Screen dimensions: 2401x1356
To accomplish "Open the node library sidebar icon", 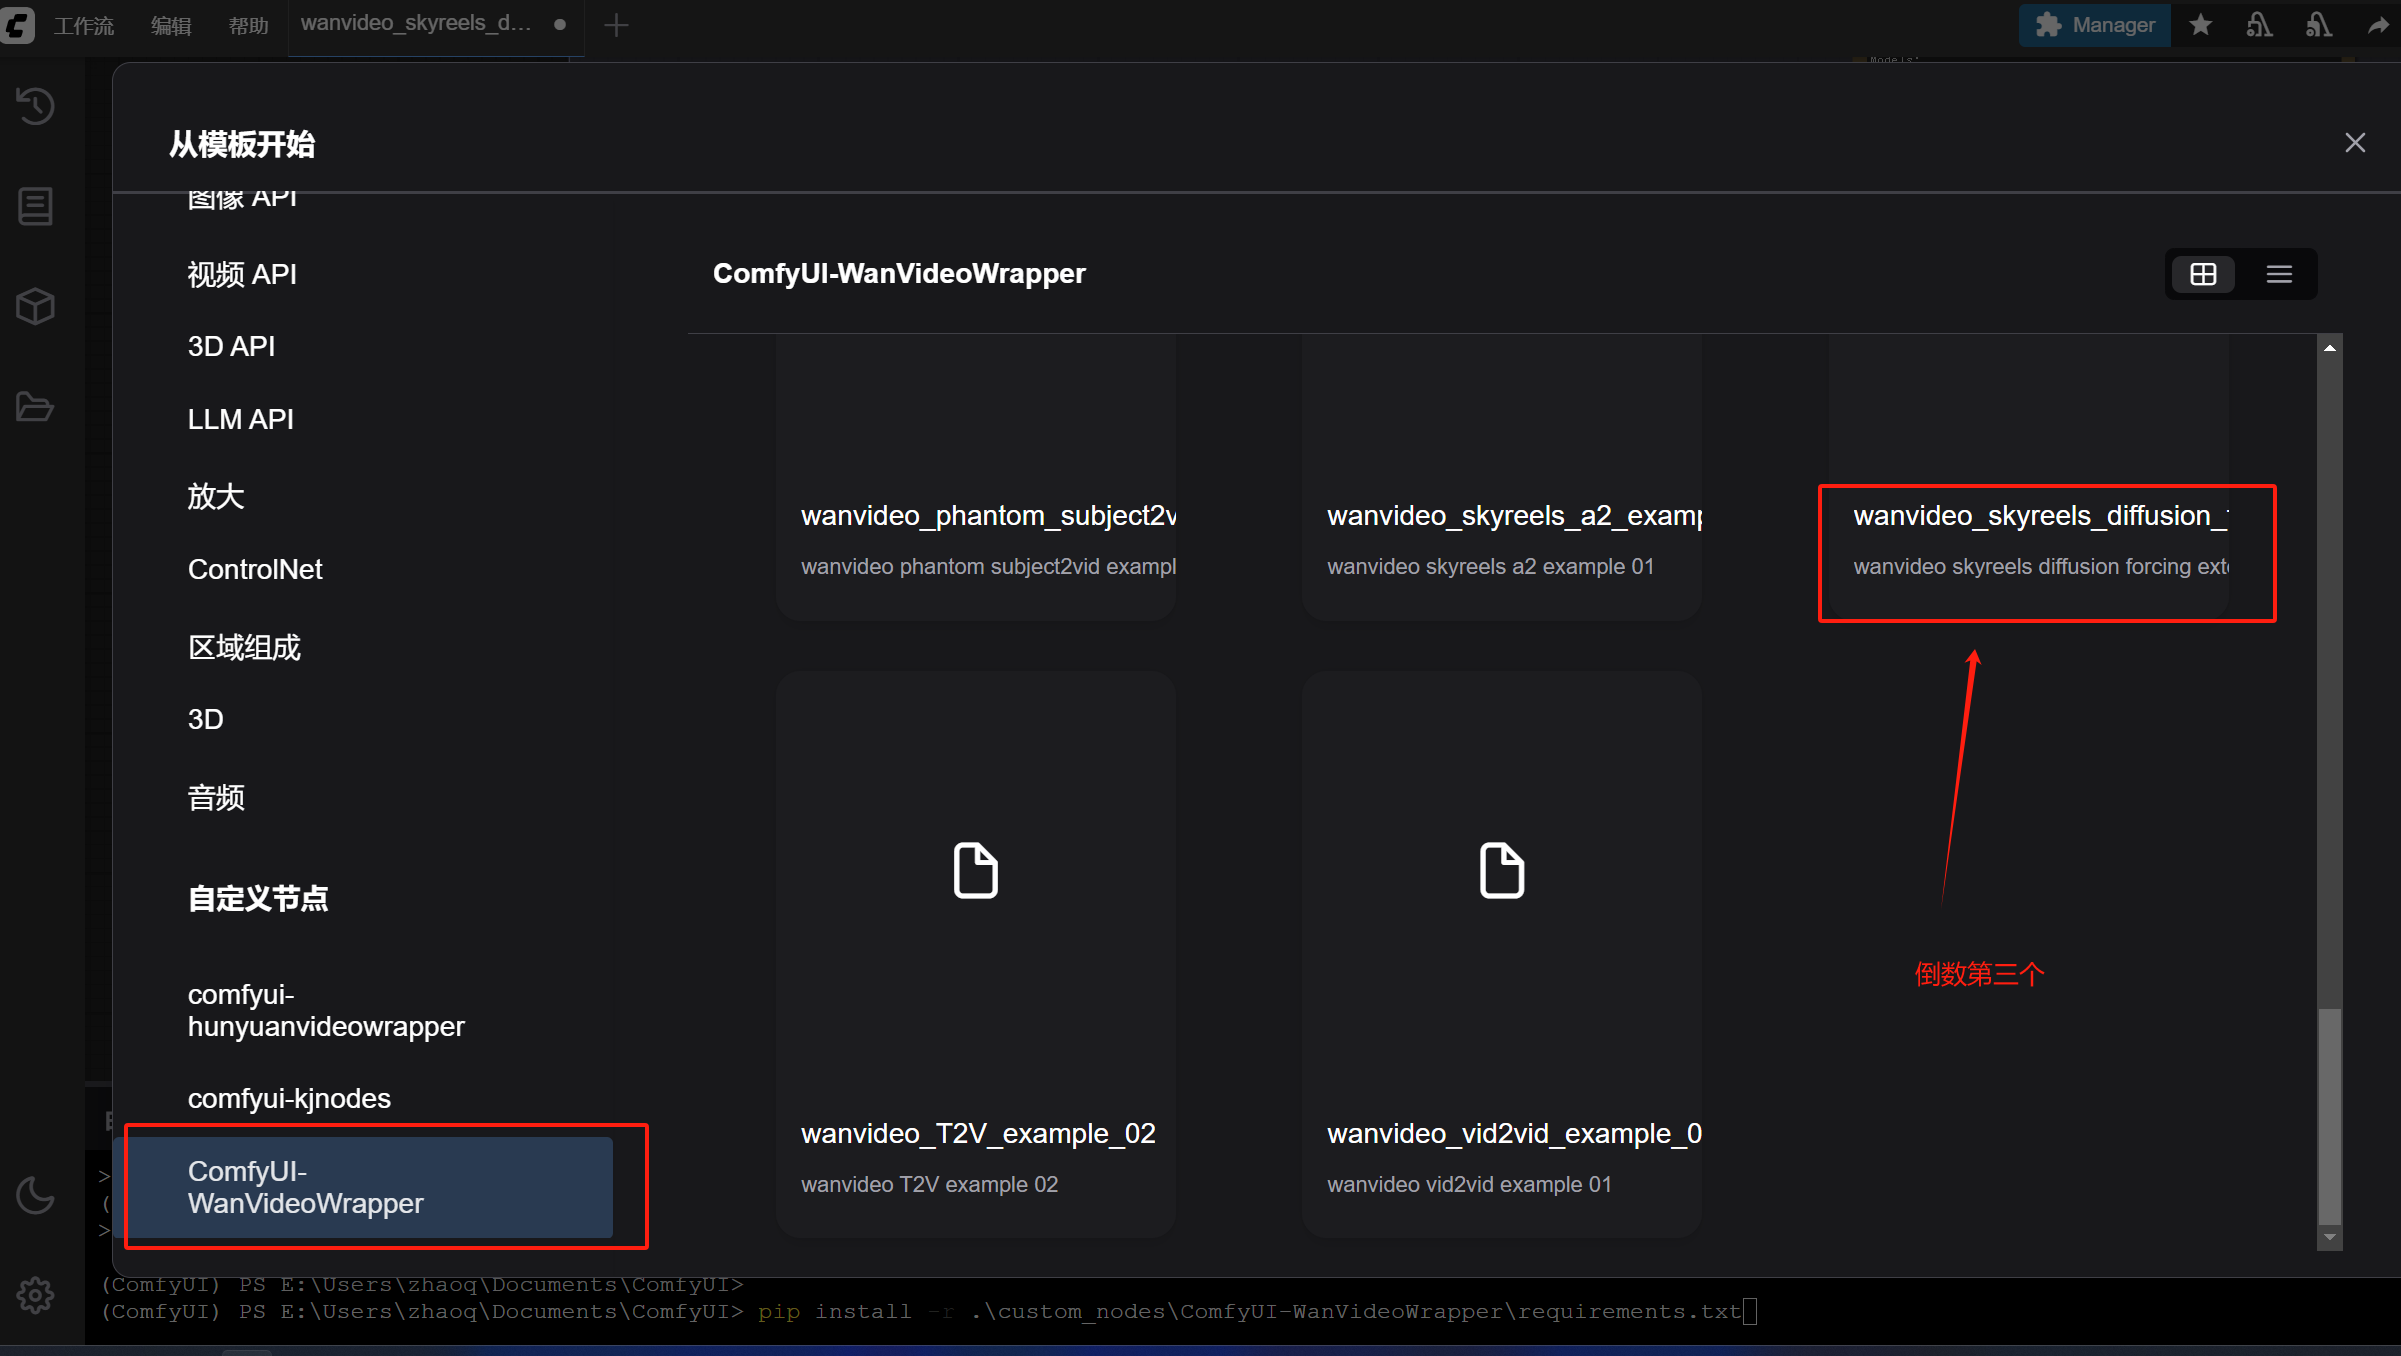I will click(x=36, y=207).
